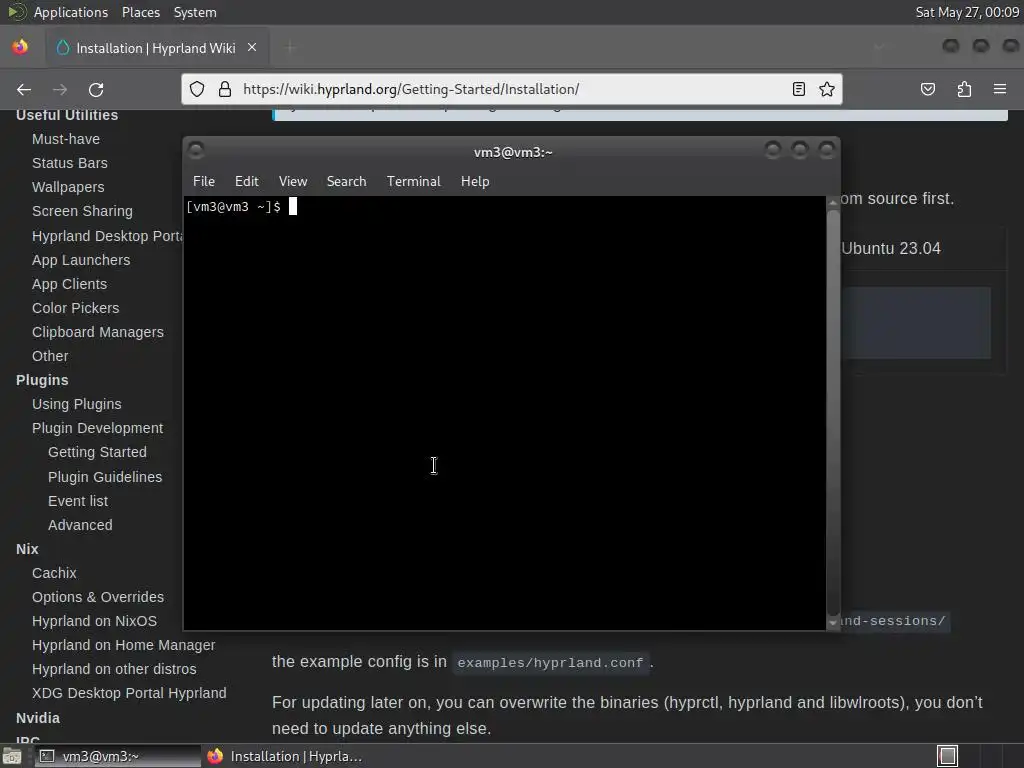Open a new Firefox tab with plus

[x=290, y=48]
